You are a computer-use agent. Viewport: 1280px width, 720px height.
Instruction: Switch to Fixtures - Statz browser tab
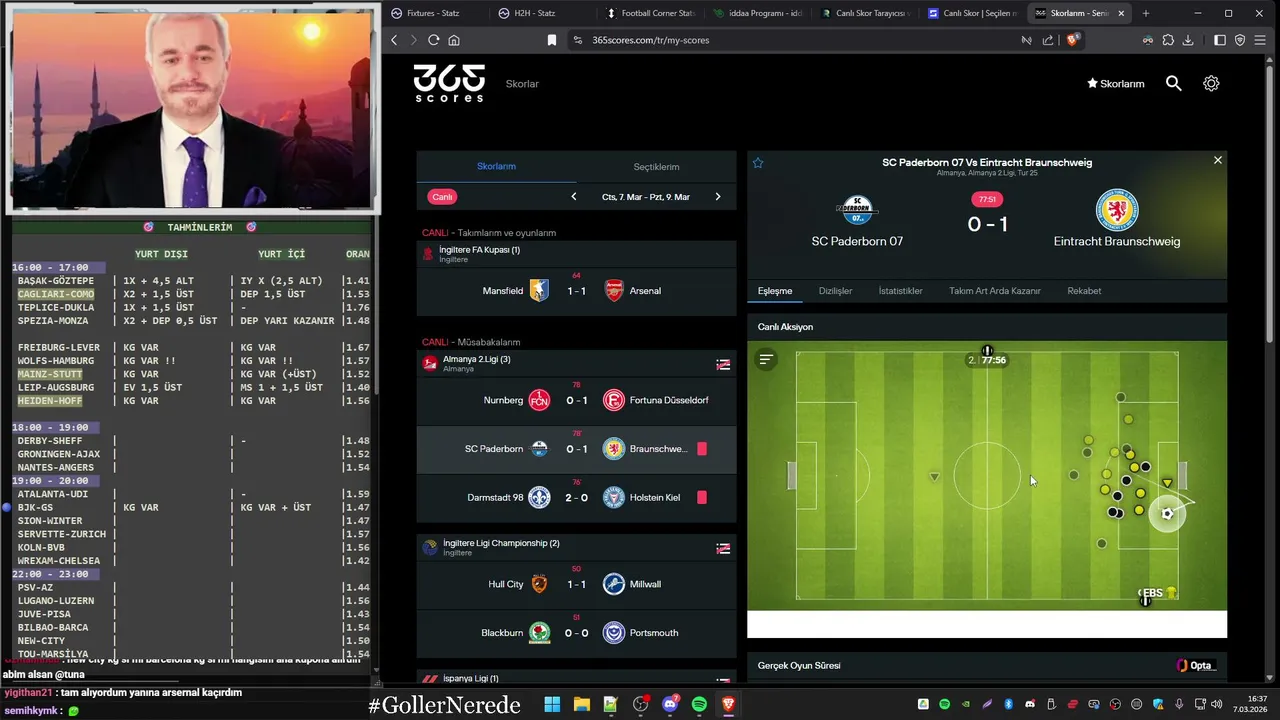[x=435, y=13]
